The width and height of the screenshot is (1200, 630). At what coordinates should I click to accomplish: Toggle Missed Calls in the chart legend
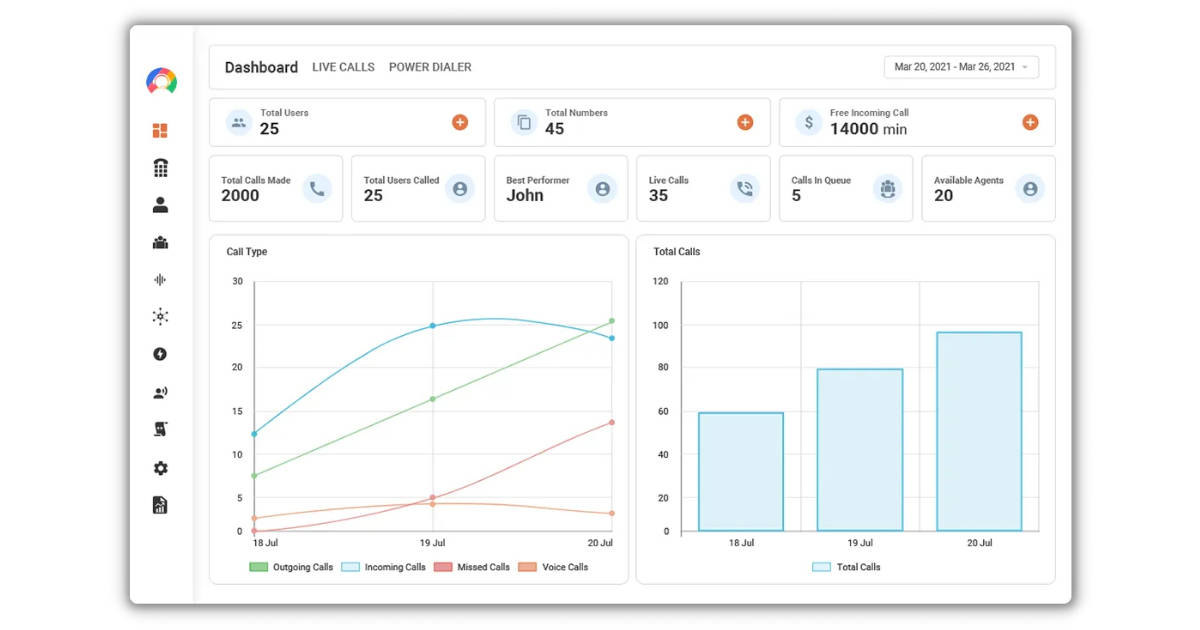472,567
